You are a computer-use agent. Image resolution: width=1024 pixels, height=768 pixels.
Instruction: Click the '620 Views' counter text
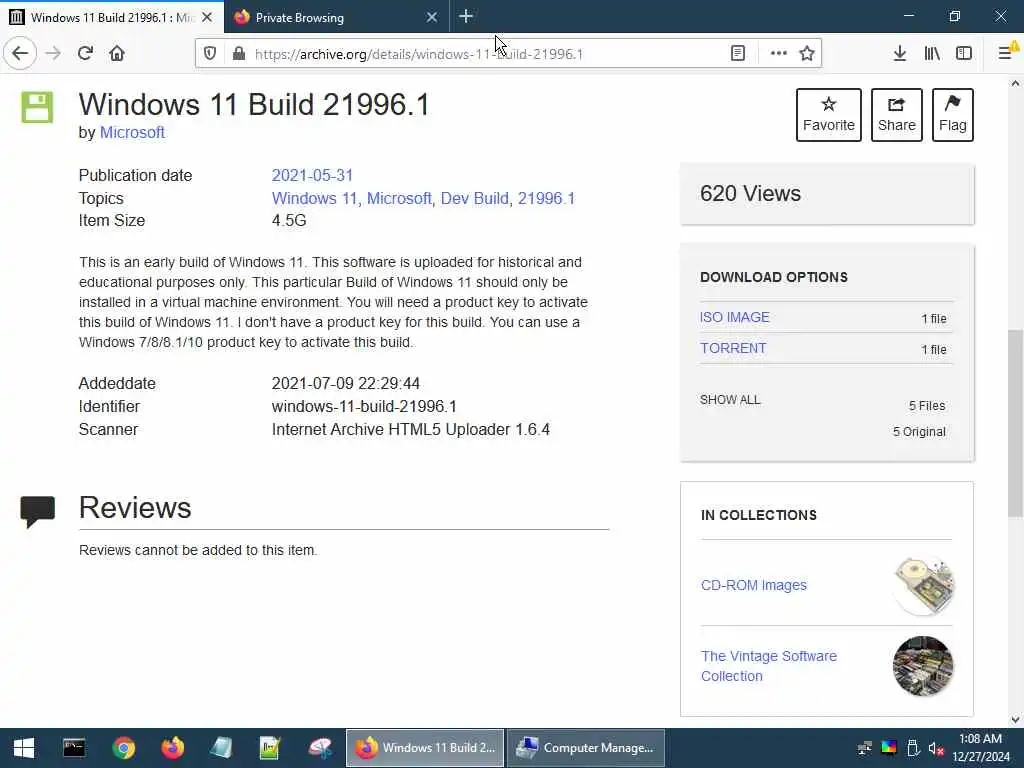(x=750, y=193)
